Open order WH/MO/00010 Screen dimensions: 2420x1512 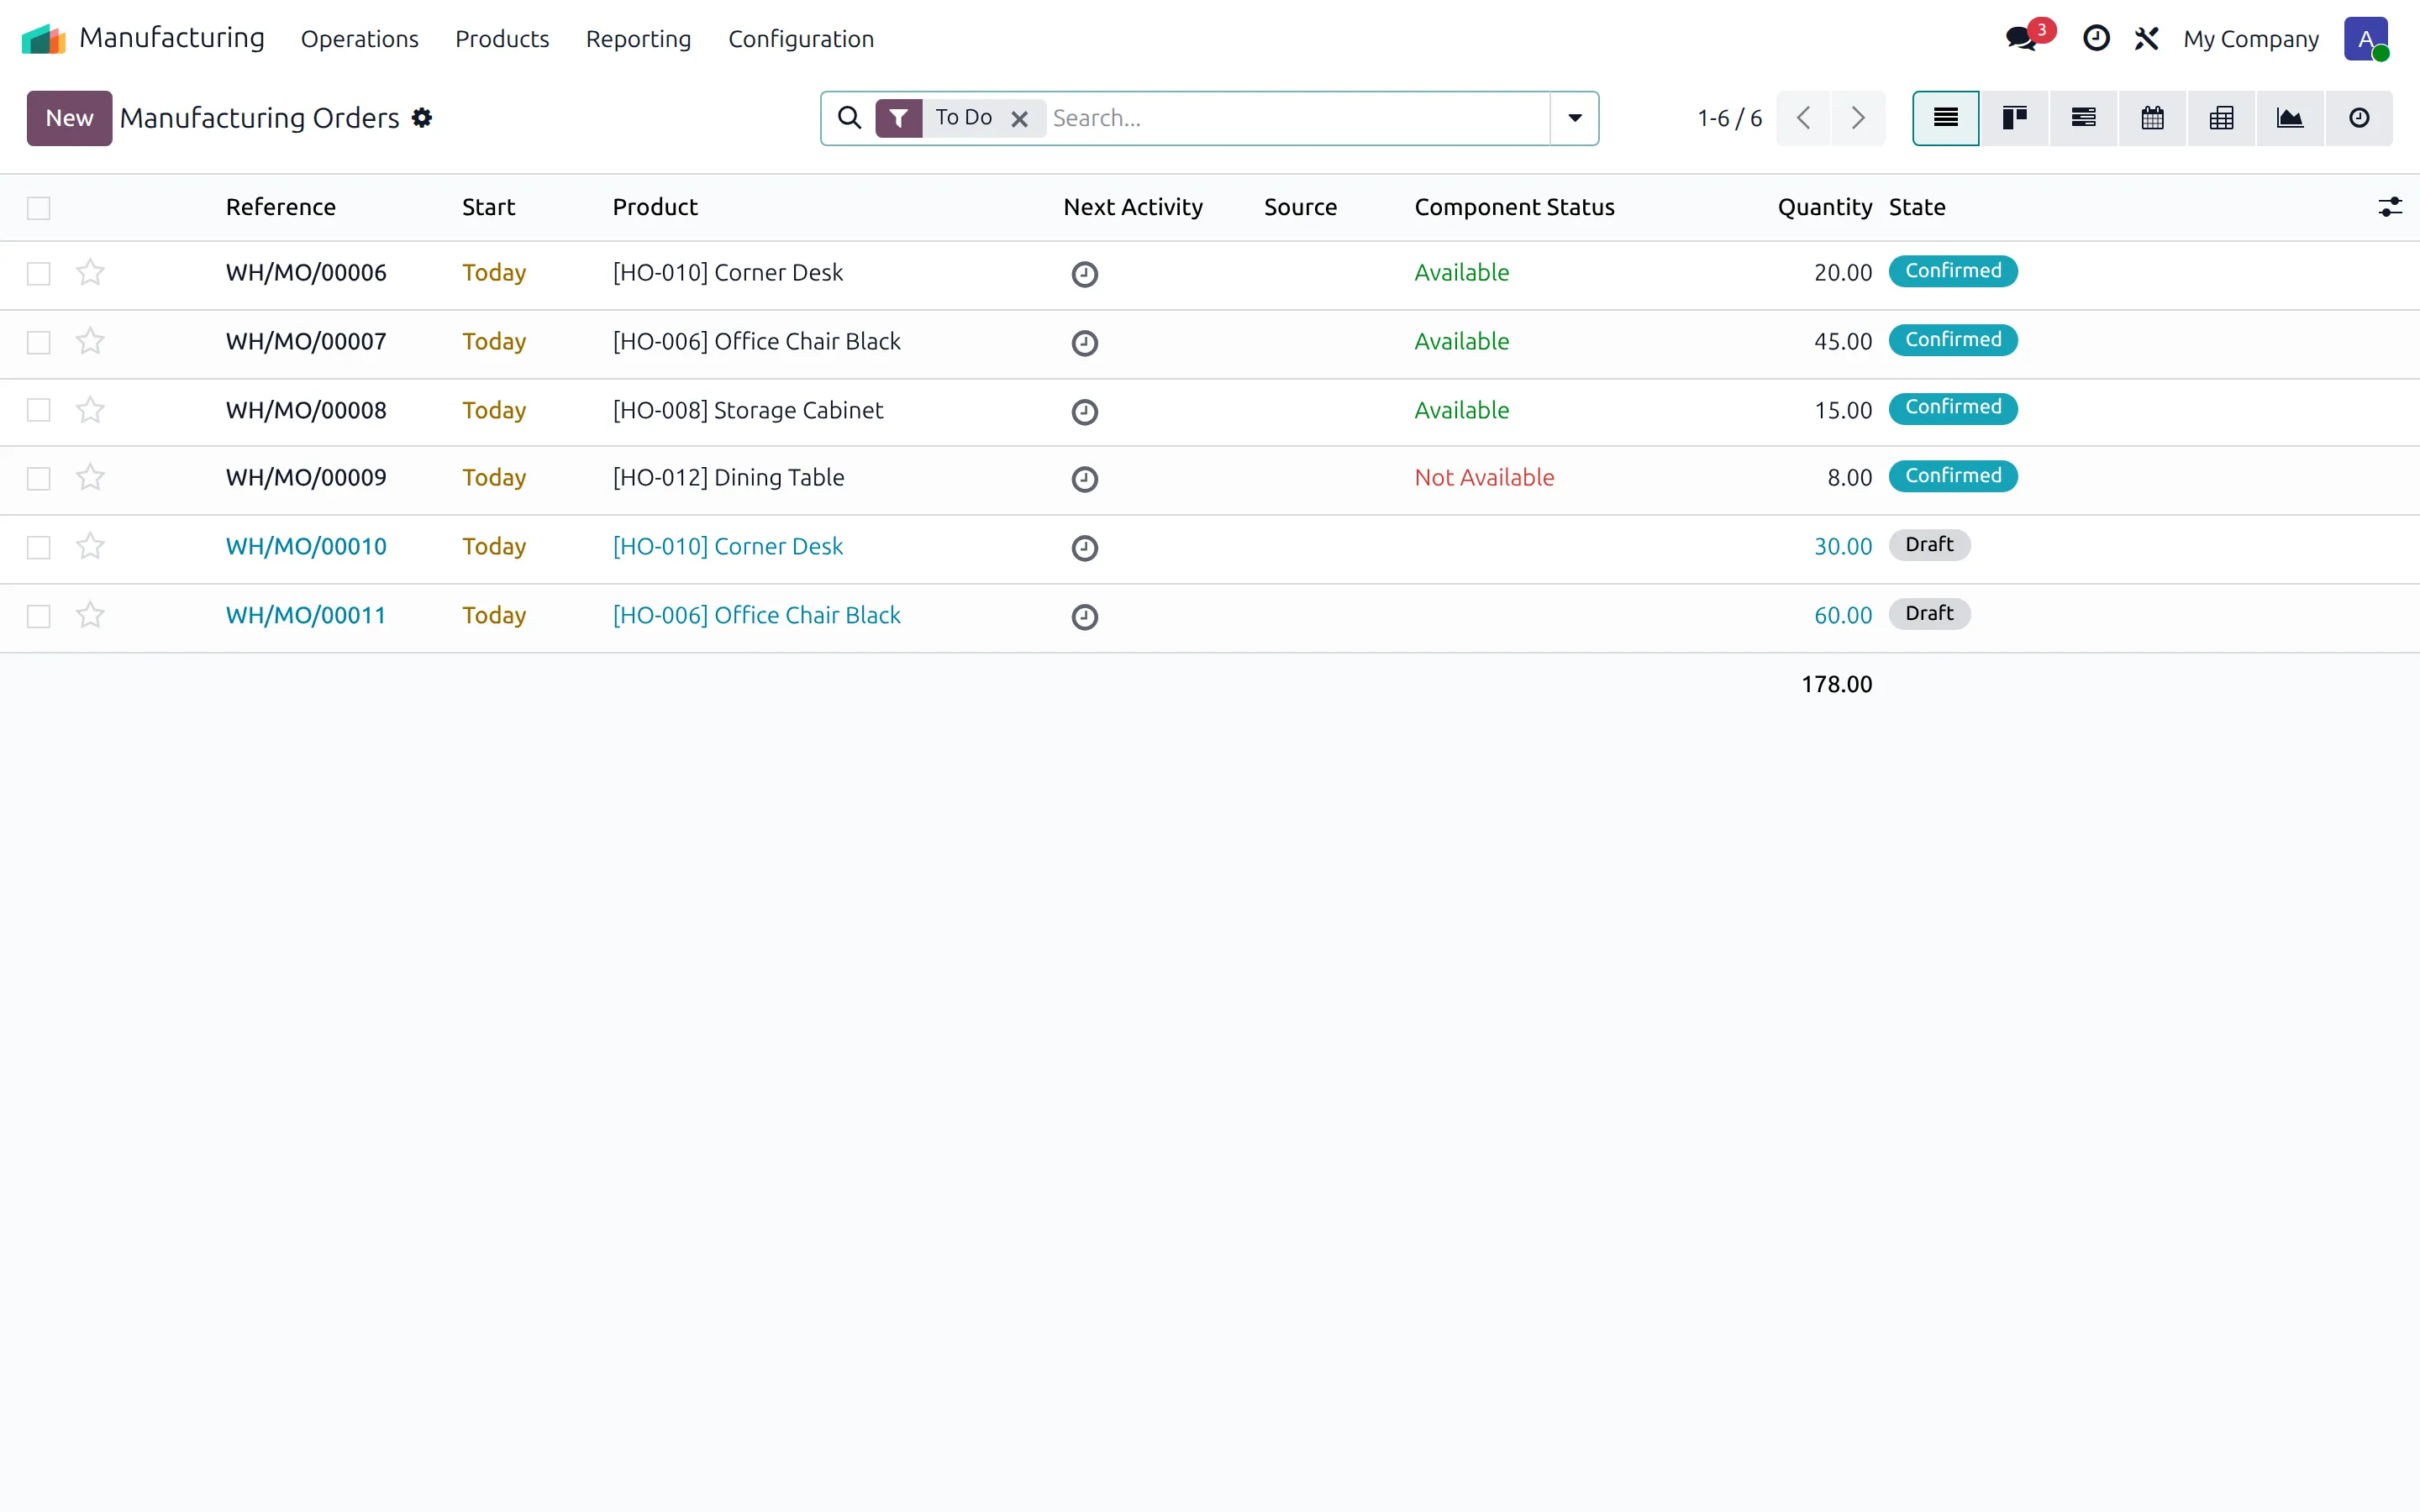coord(306,546)
